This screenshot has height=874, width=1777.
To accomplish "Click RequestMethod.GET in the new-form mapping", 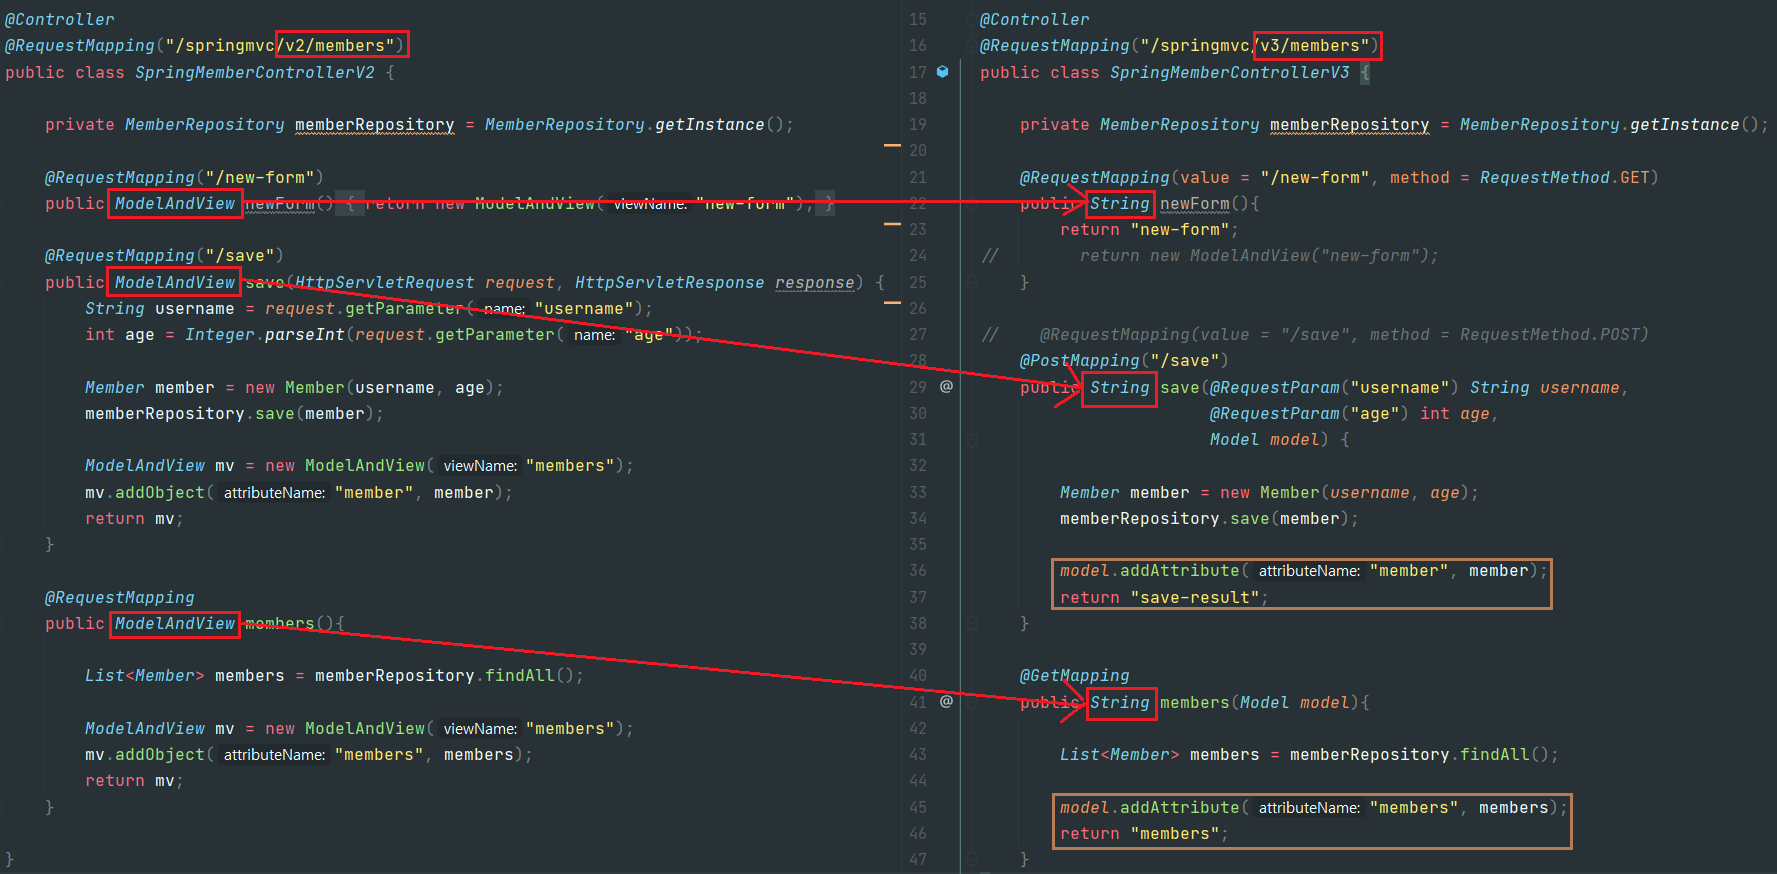I will [1565, 178].
